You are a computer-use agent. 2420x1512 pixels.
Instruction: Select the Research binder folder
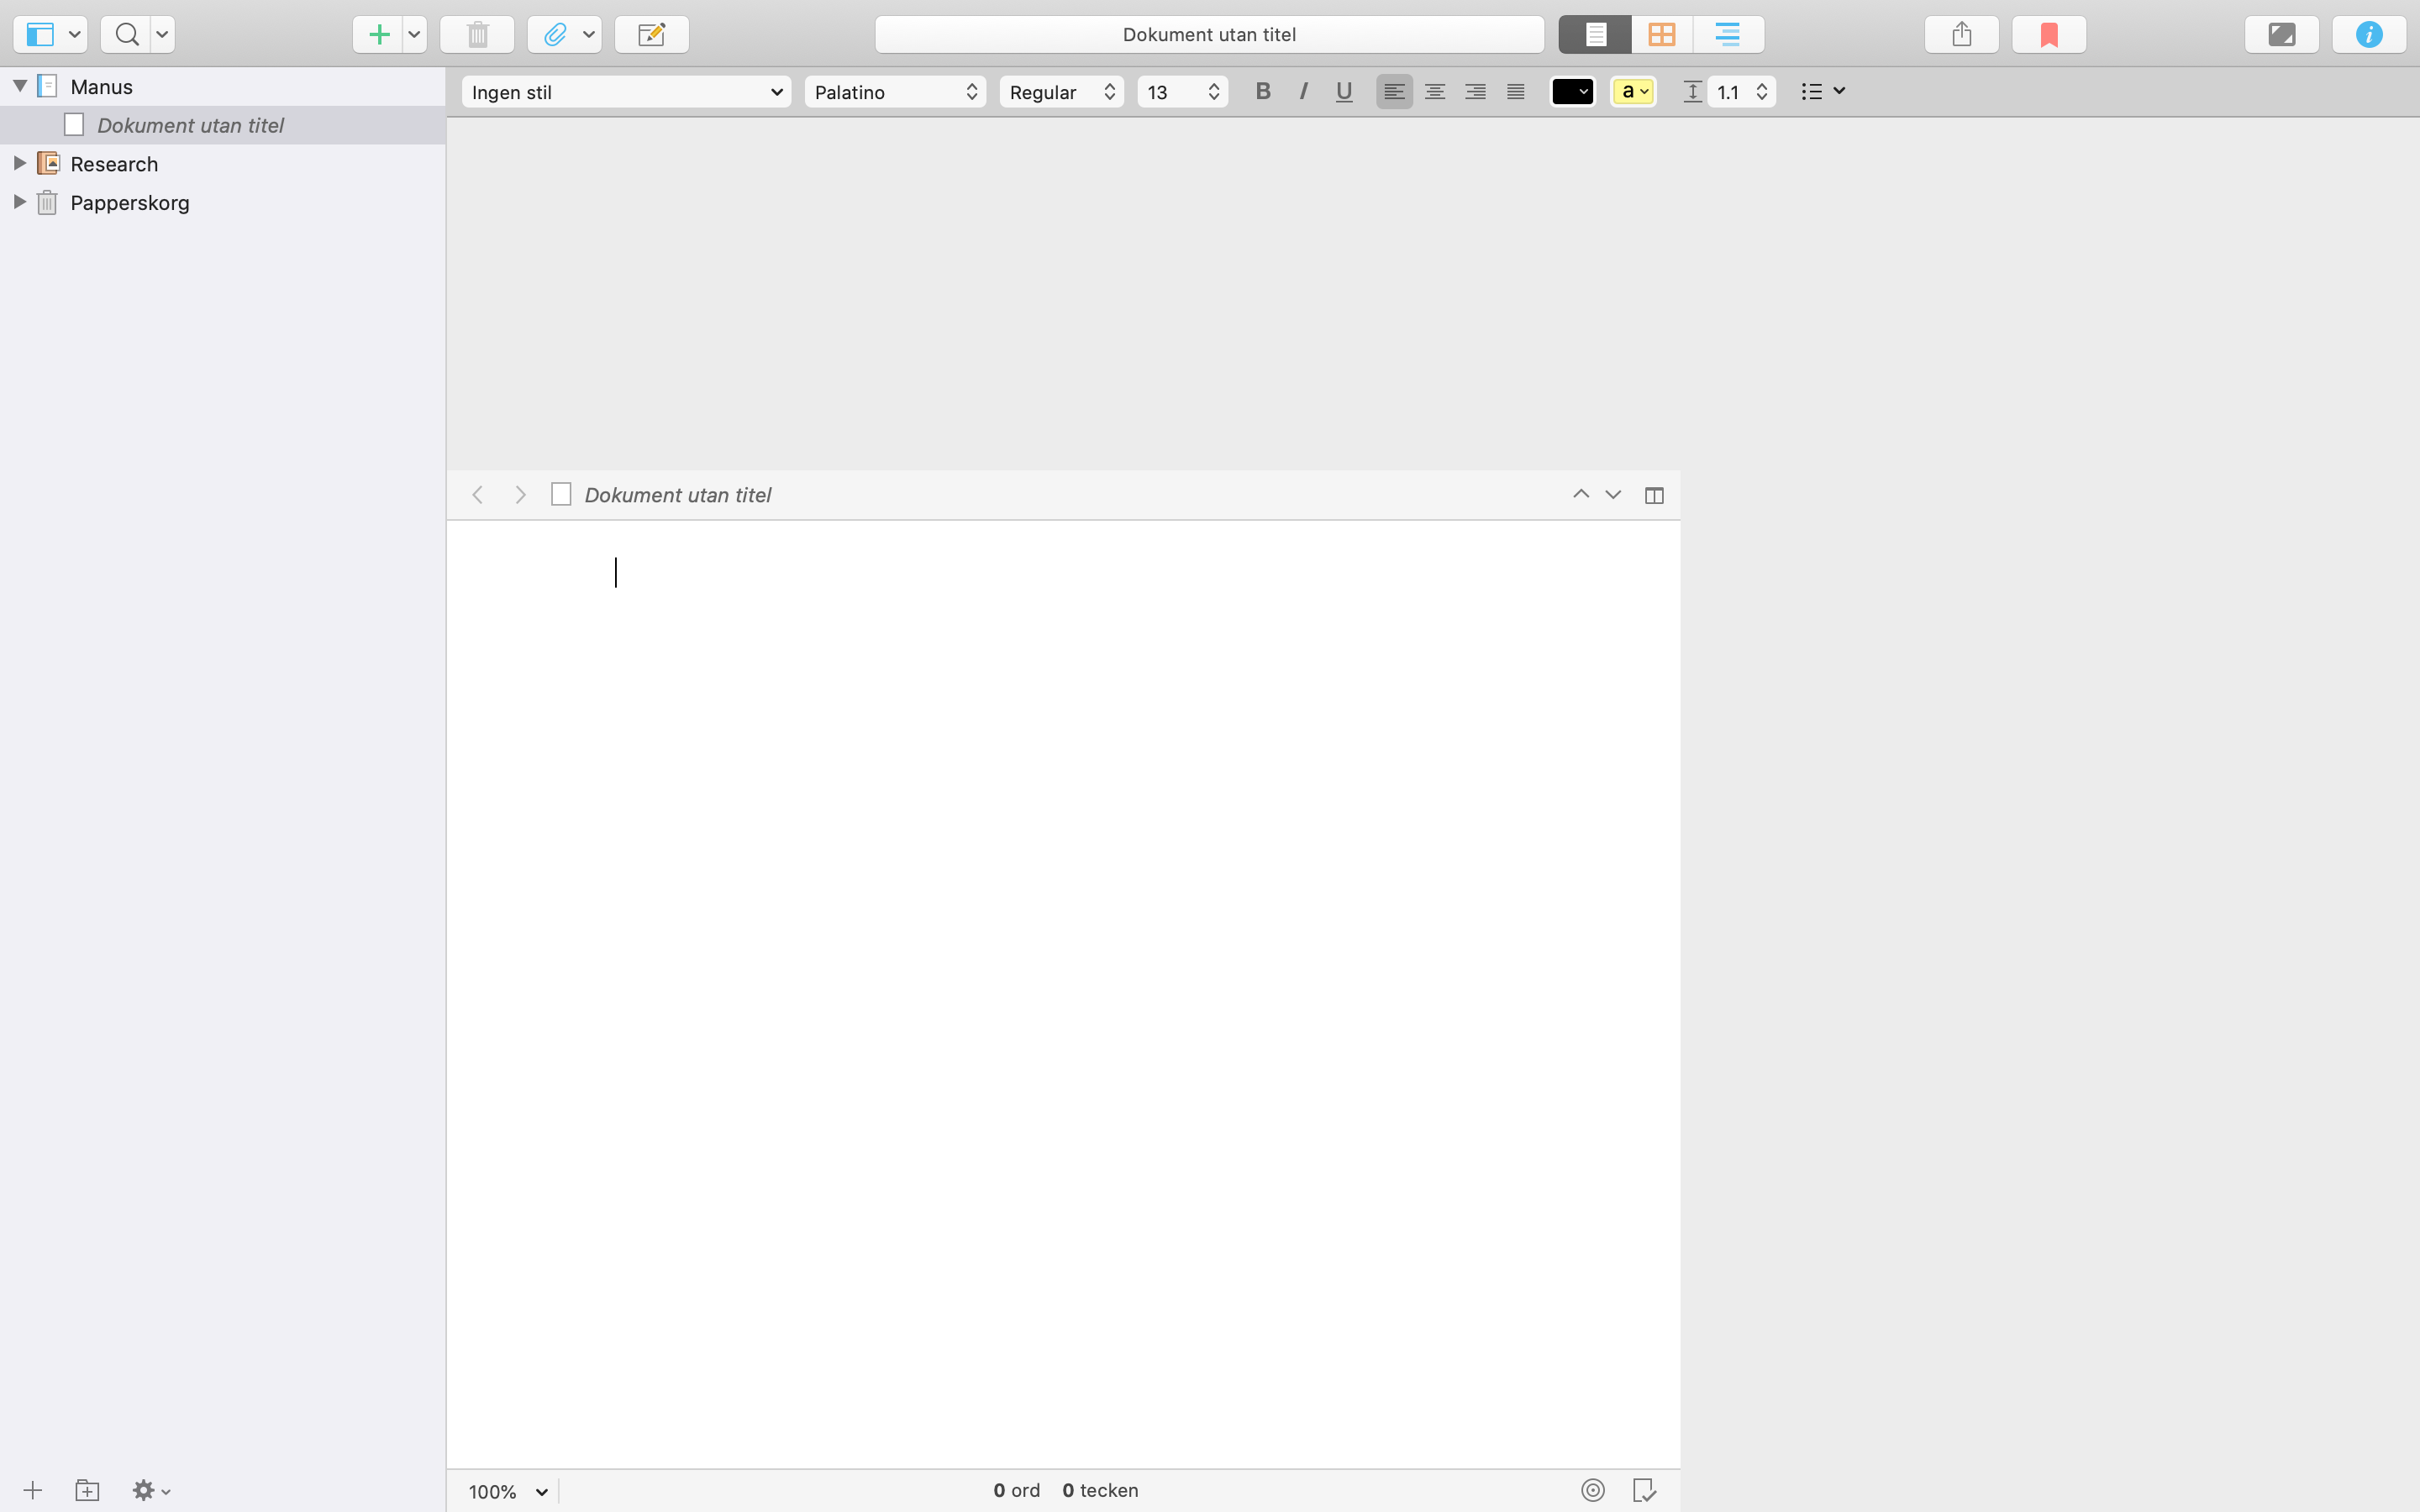(222, 164)
